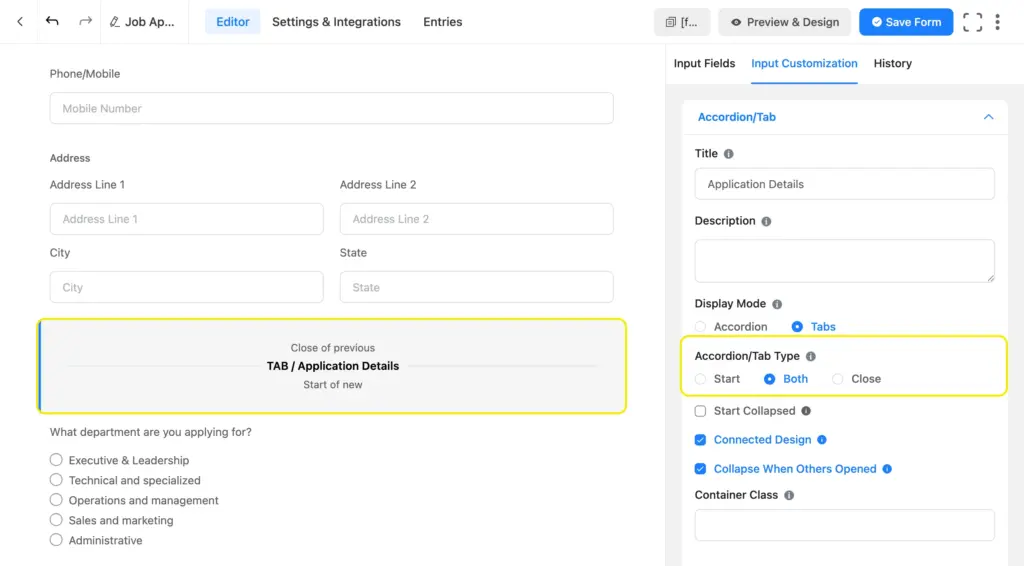The height and width of the screenshot is (566, 1024).
Task: Uncheck Collapse When Others Opened
Action: [700, 469]
